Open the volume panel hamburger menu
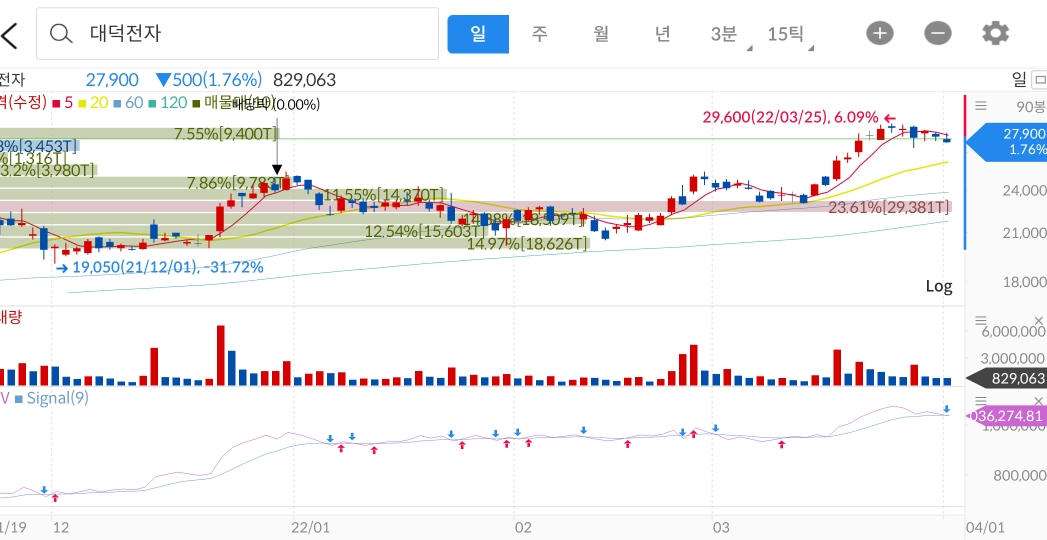The height and width of the screenshot is (540, 1047). (981, 320)
